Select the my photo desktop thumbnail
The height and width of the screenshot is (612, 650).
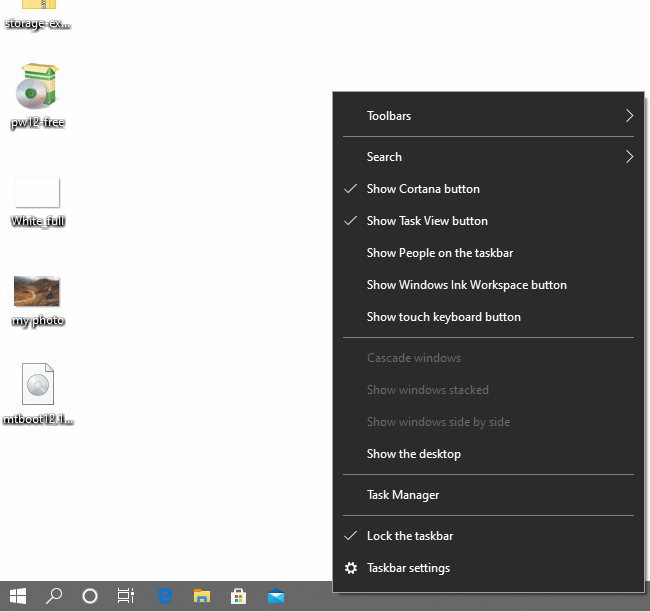pyautogui.click(x=37, y=292)
